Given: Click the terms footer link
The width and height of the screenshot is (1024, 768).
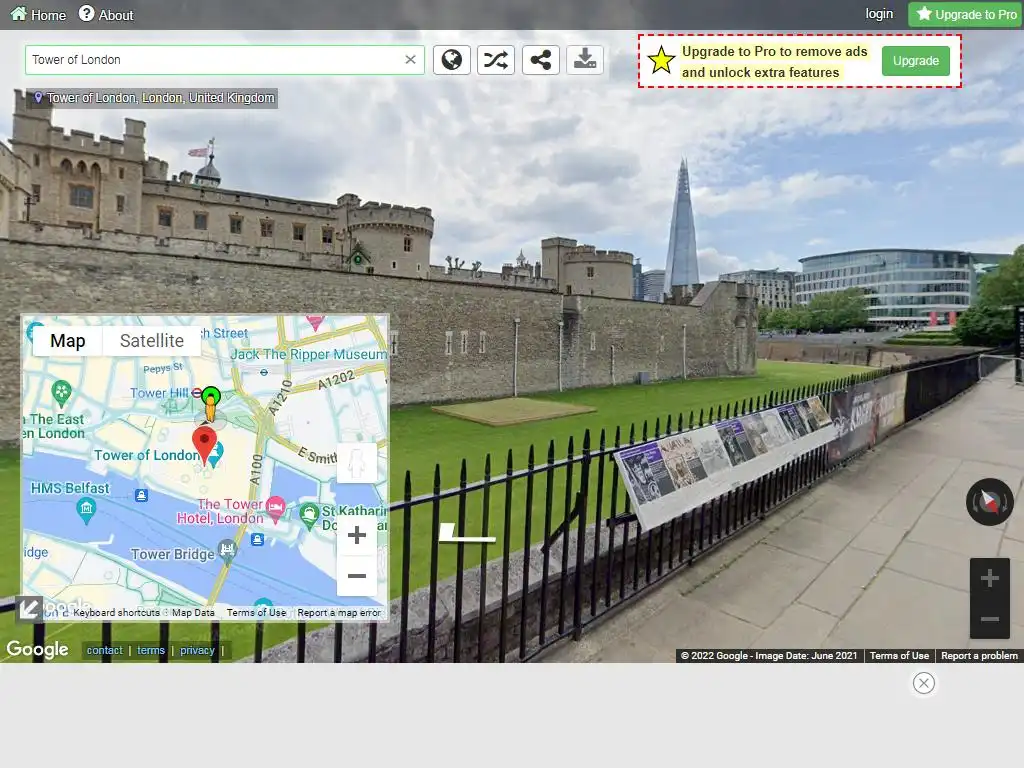Looking at the screenshot, I should point(151,650).
